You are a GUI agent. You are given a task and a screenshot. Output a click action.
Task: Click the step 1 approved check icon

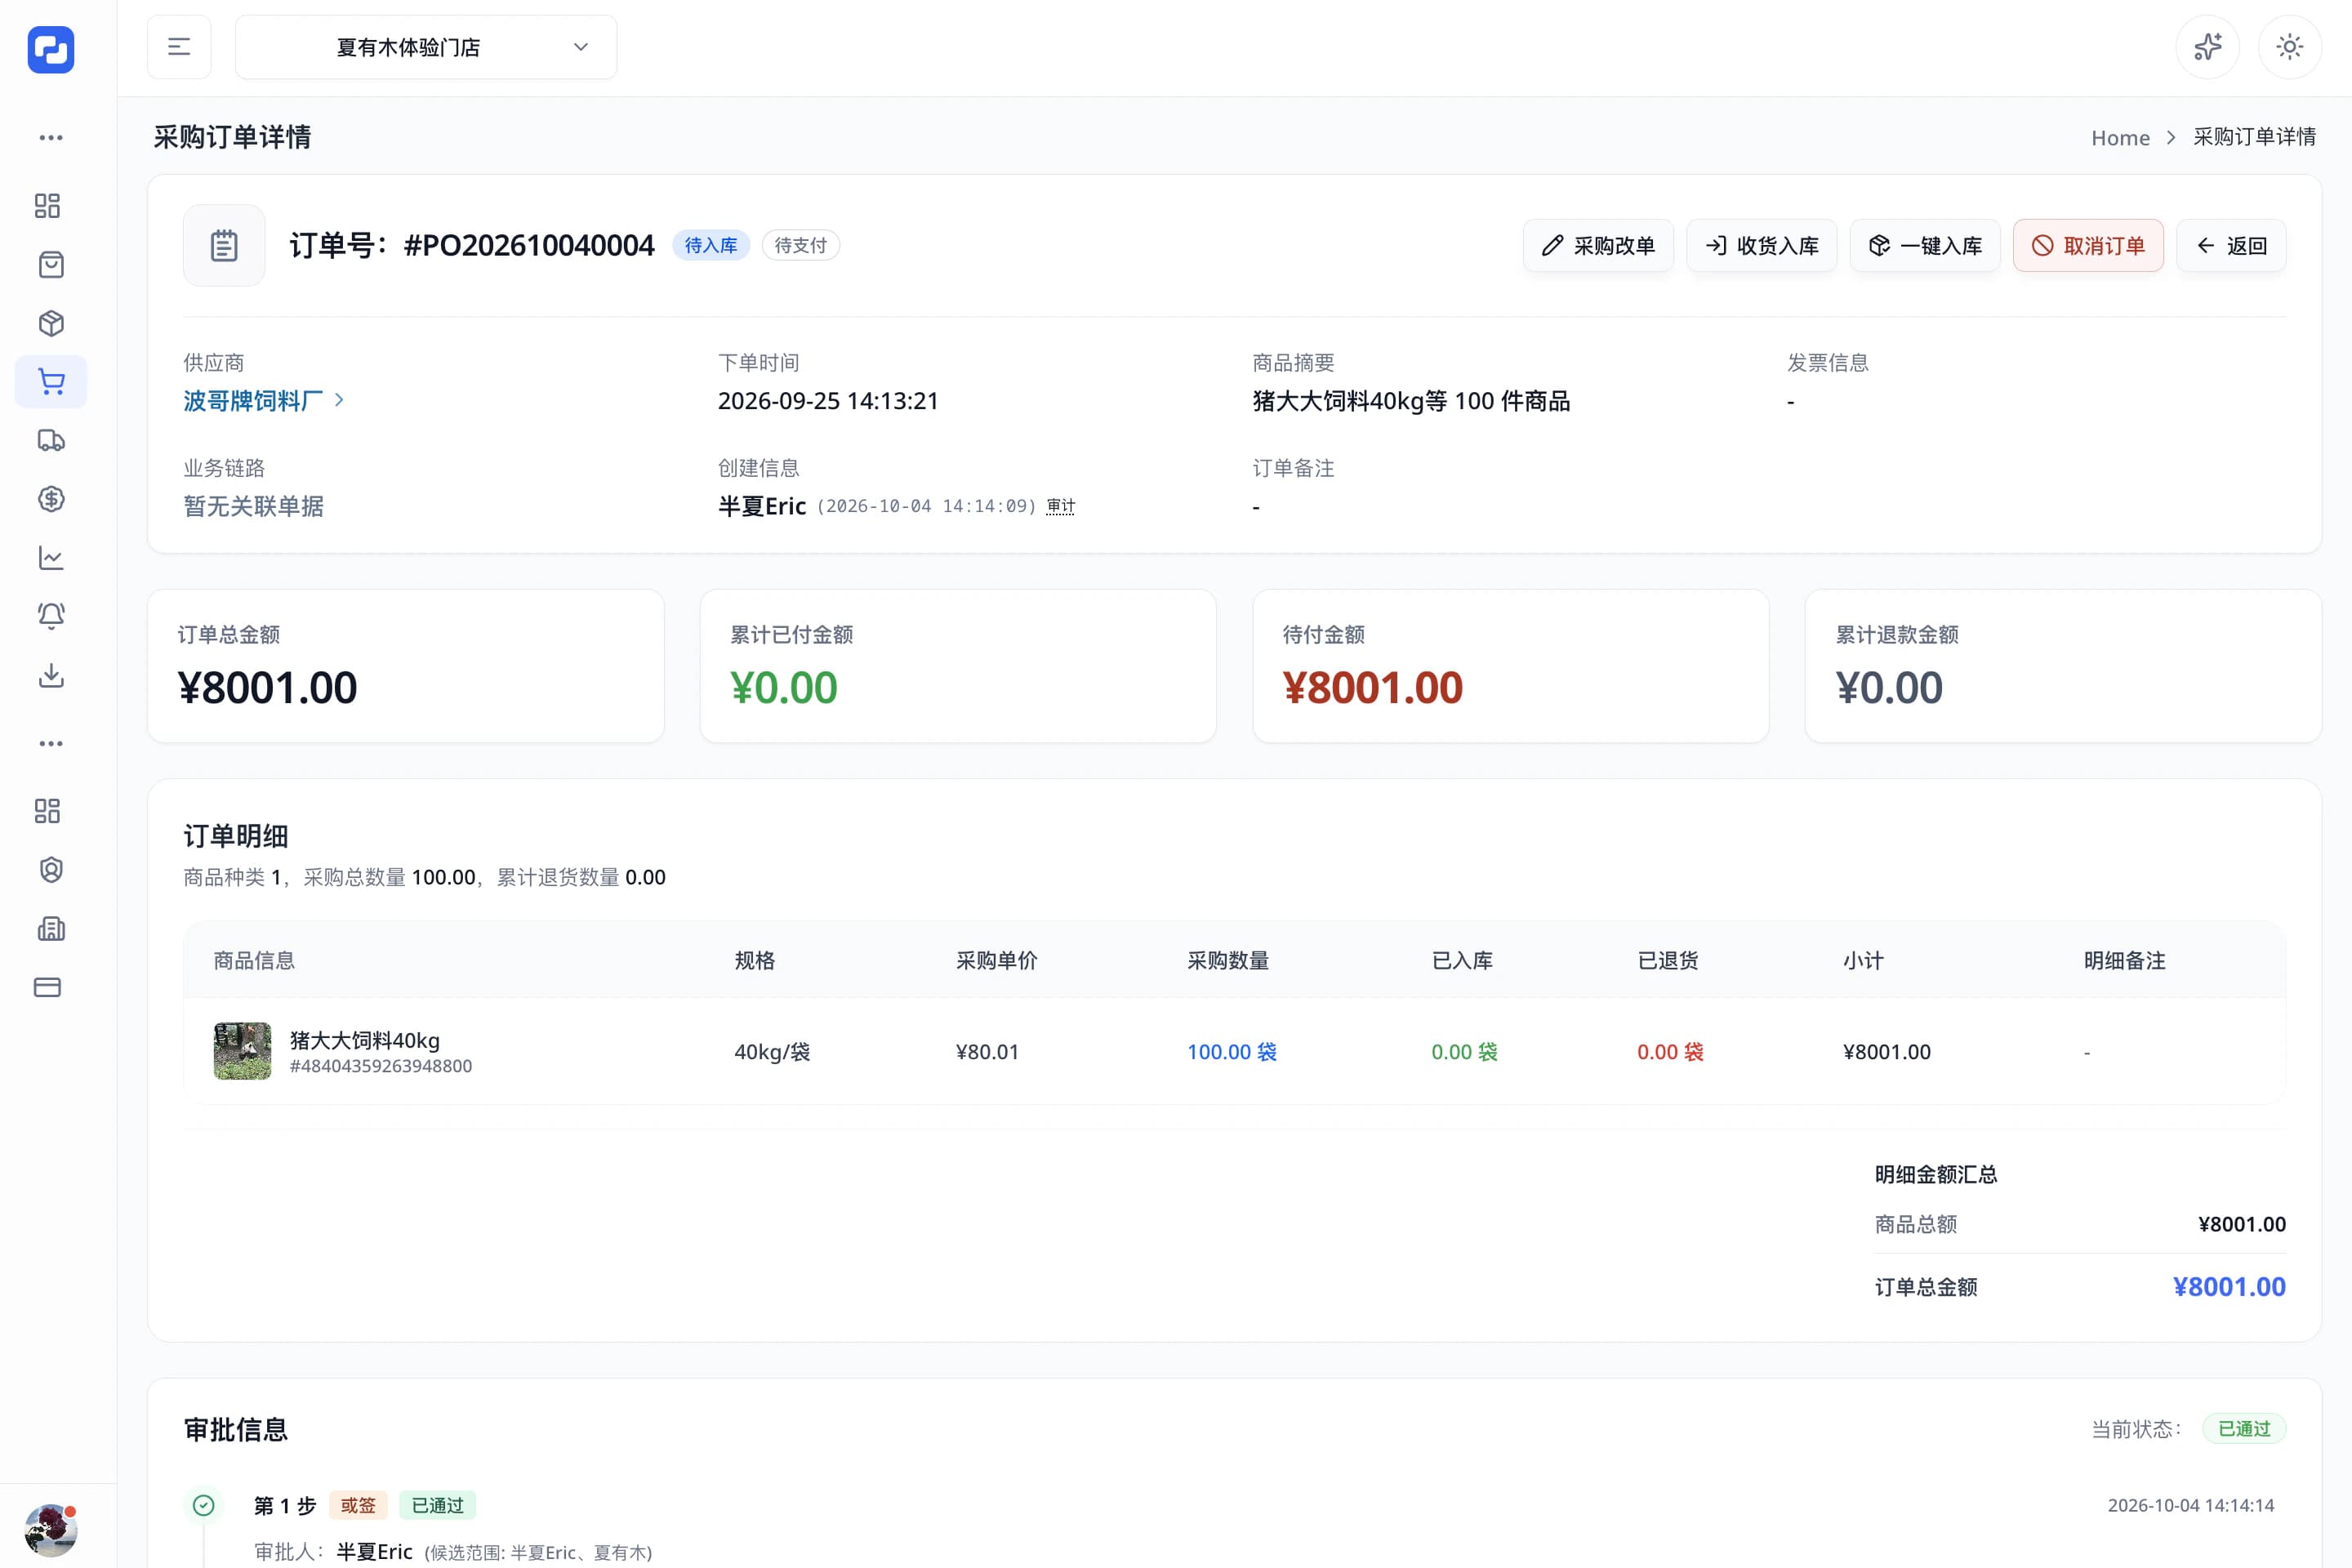coord(204,1505)
